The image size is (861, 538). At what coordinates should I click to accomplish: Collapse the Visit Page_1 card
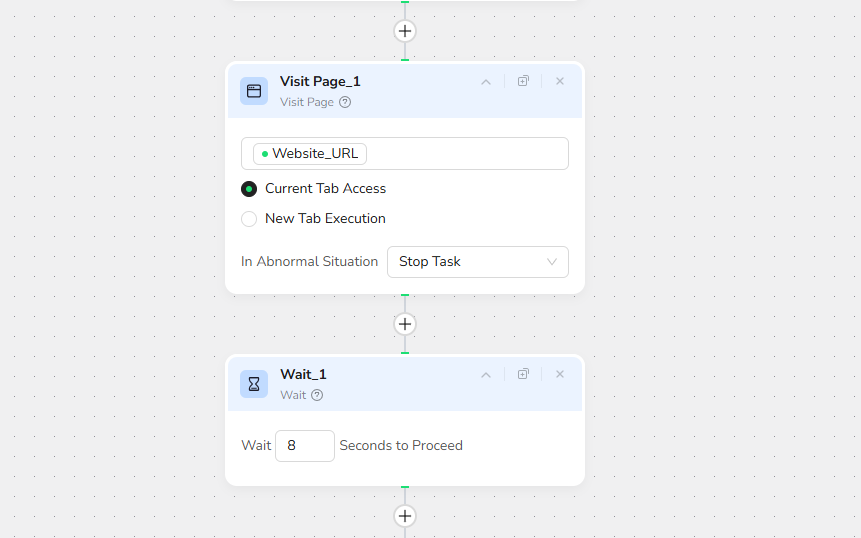486,82
